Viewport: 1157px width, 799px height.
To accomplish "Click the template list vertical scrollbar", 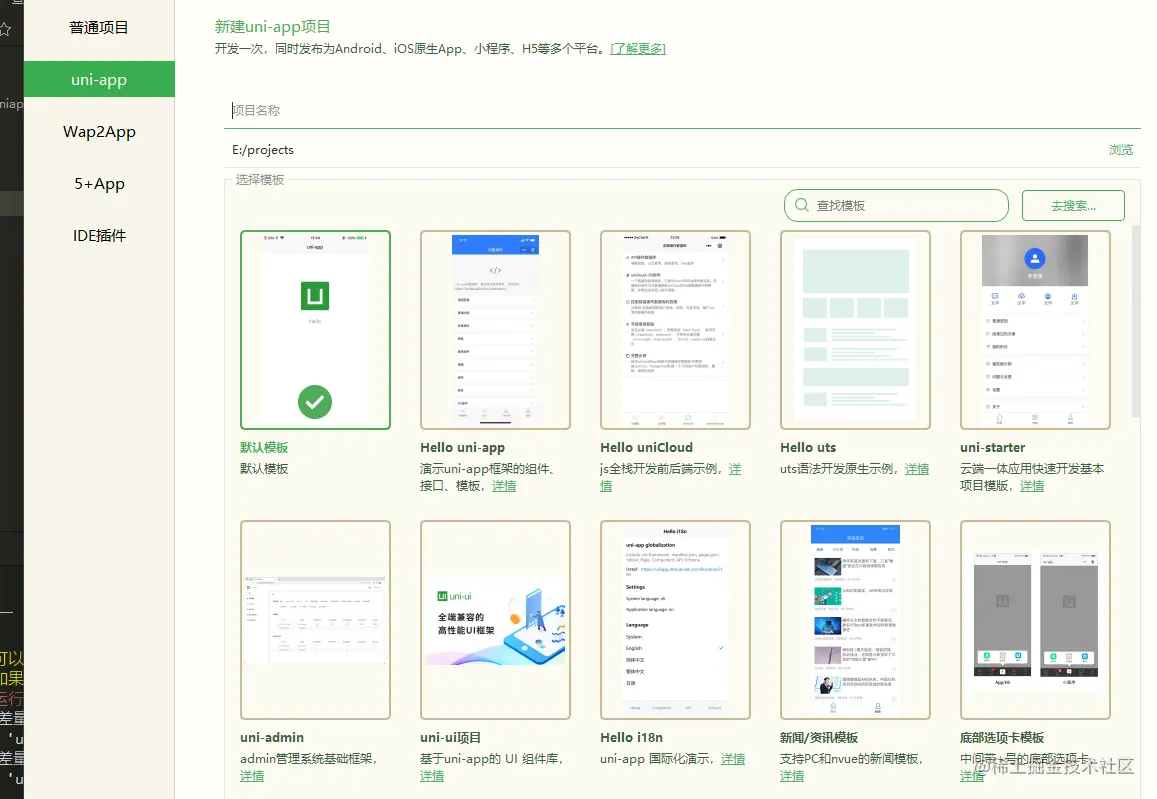I will (1136, 321).
